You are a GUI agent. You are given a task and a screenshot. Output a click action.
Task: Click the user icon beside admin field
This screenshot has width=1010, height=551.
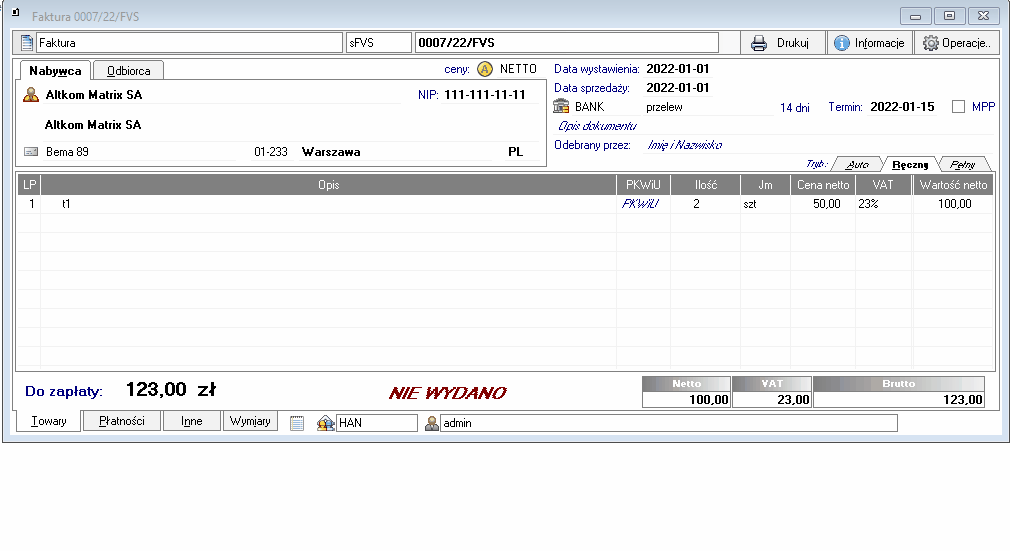pos(432,423)
